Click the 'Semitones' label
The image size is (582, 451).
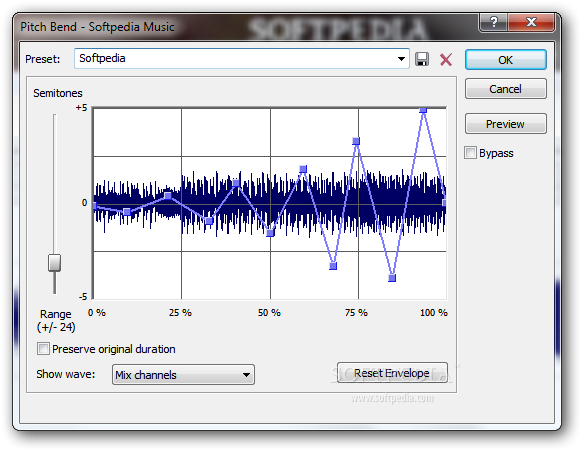pos(58,93)
